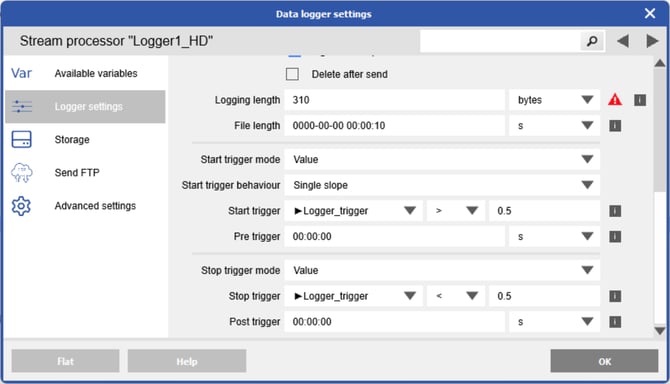The width and height of the screenshot is (670, 384).
Task: Click Post trigger time field
Action: click(x=394, y=322)
